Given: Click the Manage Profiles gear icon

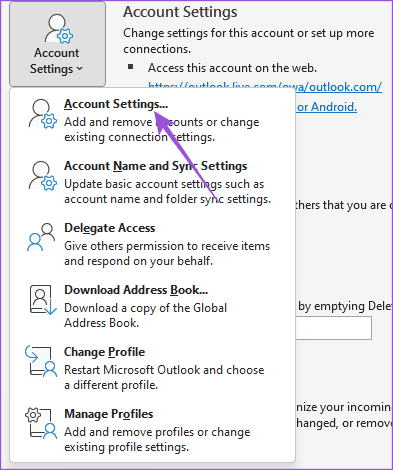Looking at the screenshot, I should pos(41,423).
